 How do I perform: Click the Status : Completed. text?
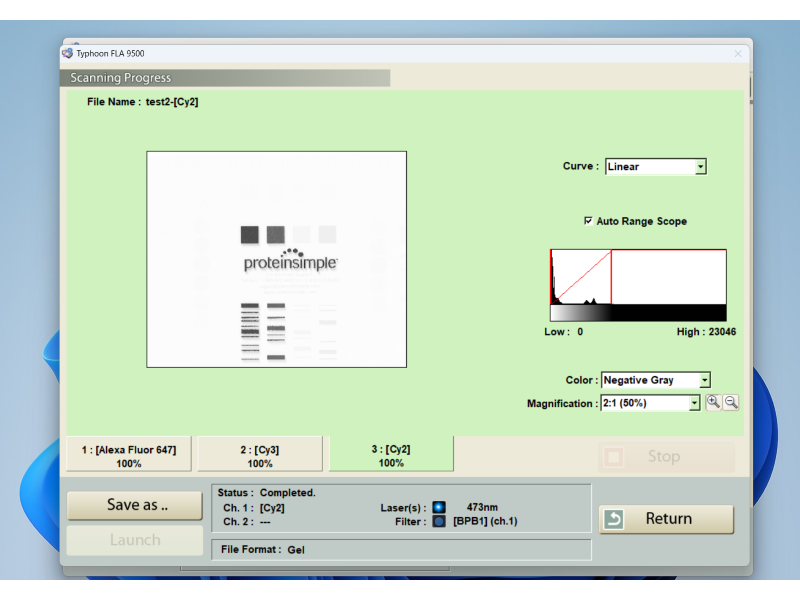tap(266, 493)
